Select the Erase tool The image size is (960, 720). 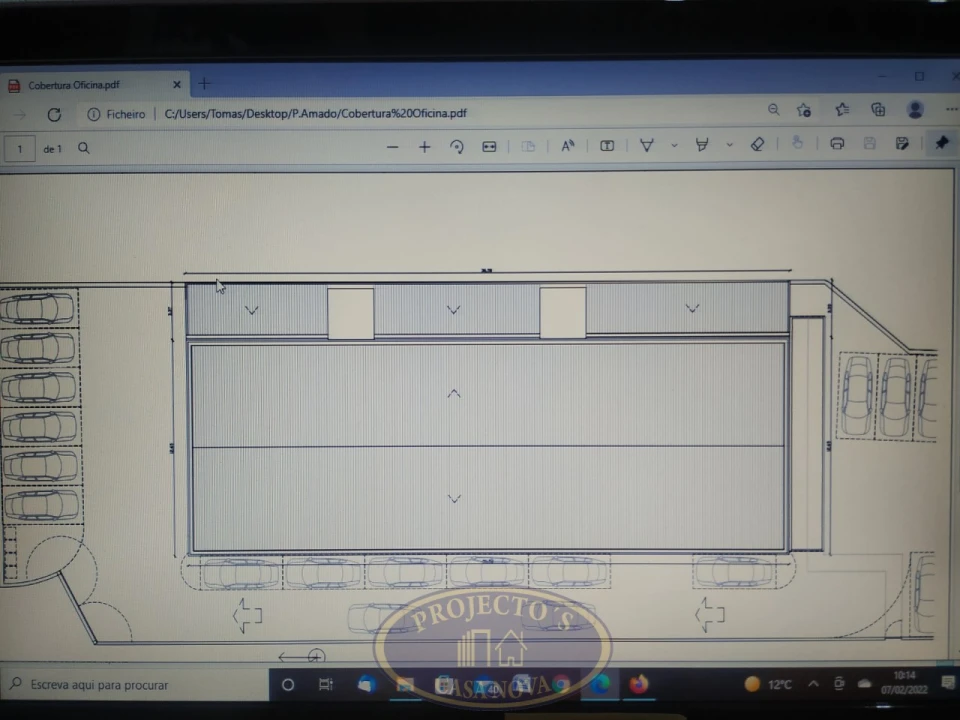click(x=757, y=145)
